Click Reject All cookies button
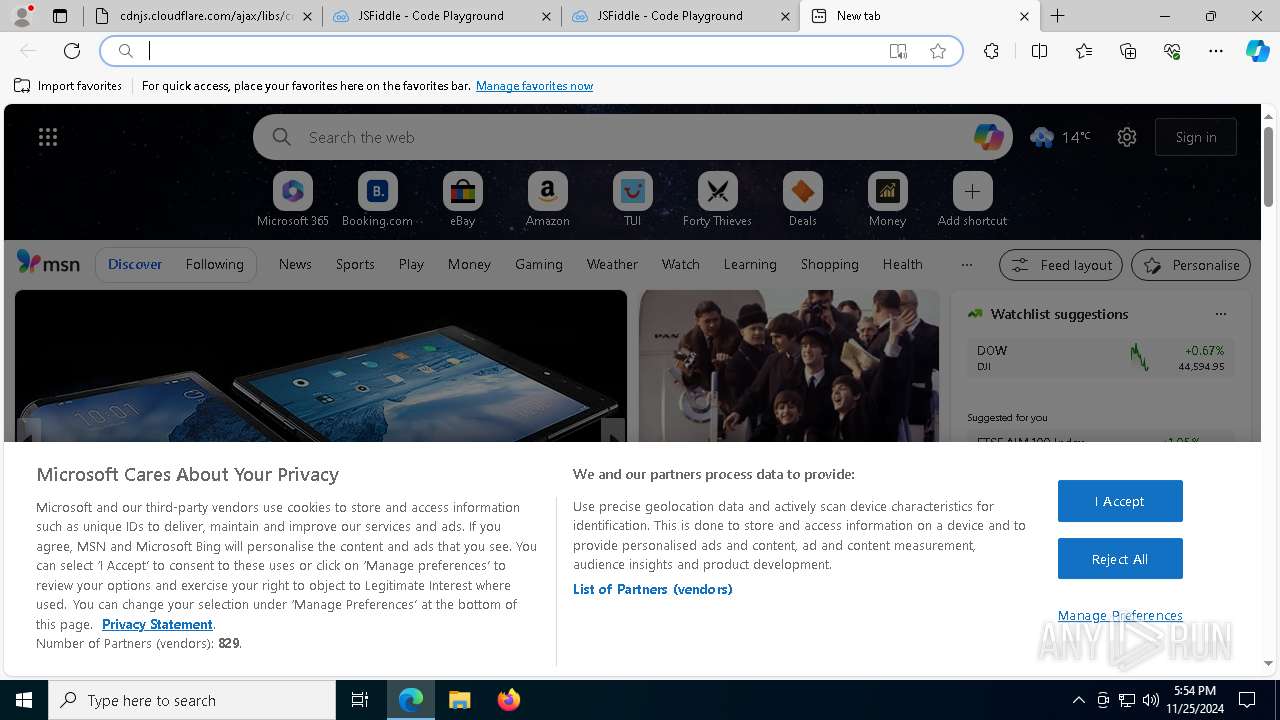Image resolution: width=1280 pixels, height=720 pixels. (1120, 559)
